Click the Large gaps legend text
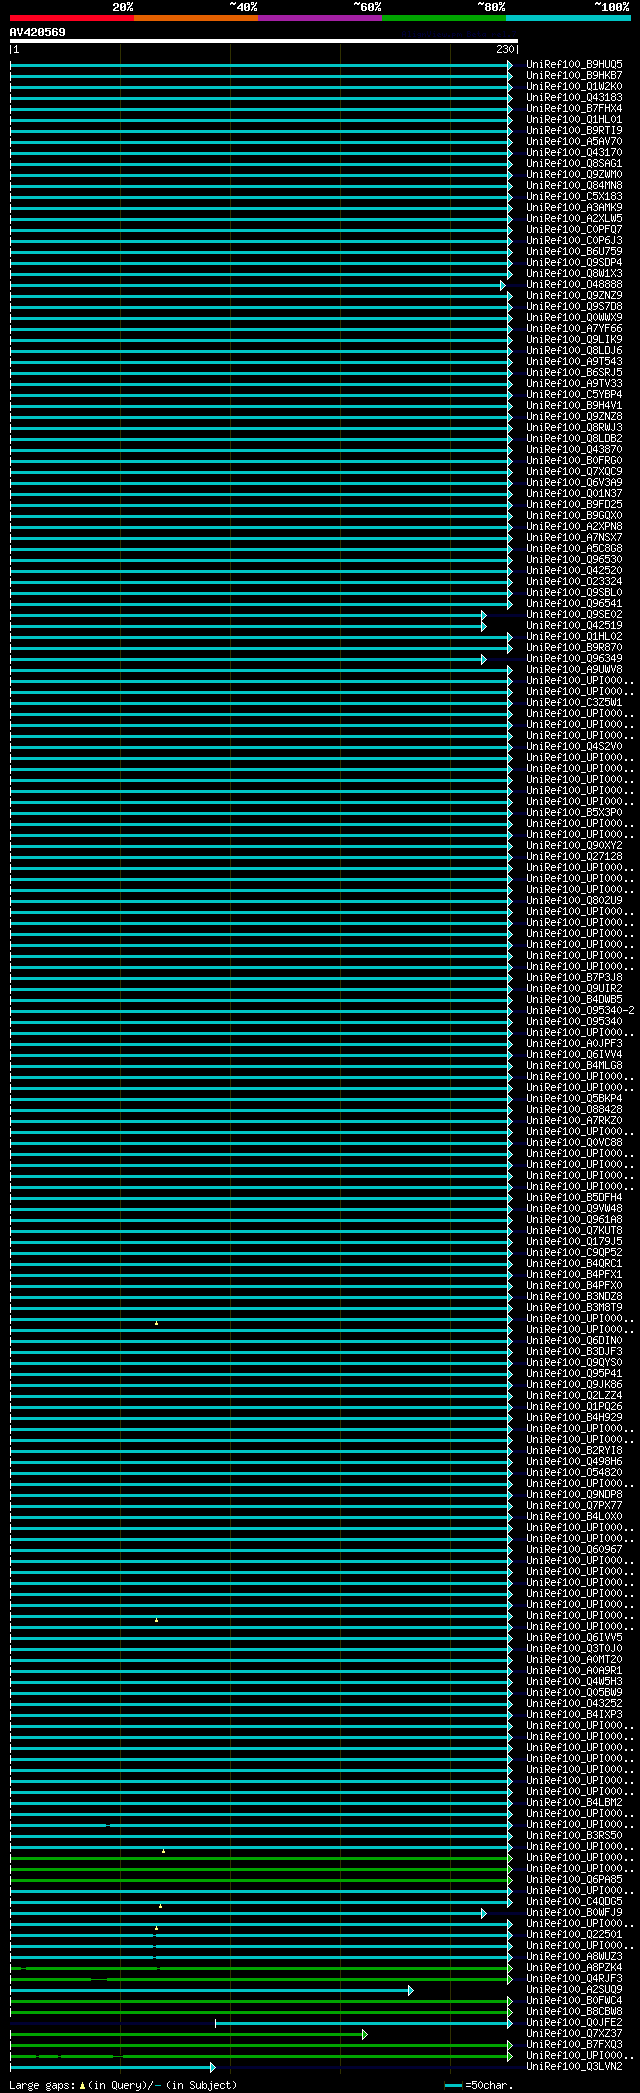The image size is (640, 2093). click(124, 2085)
